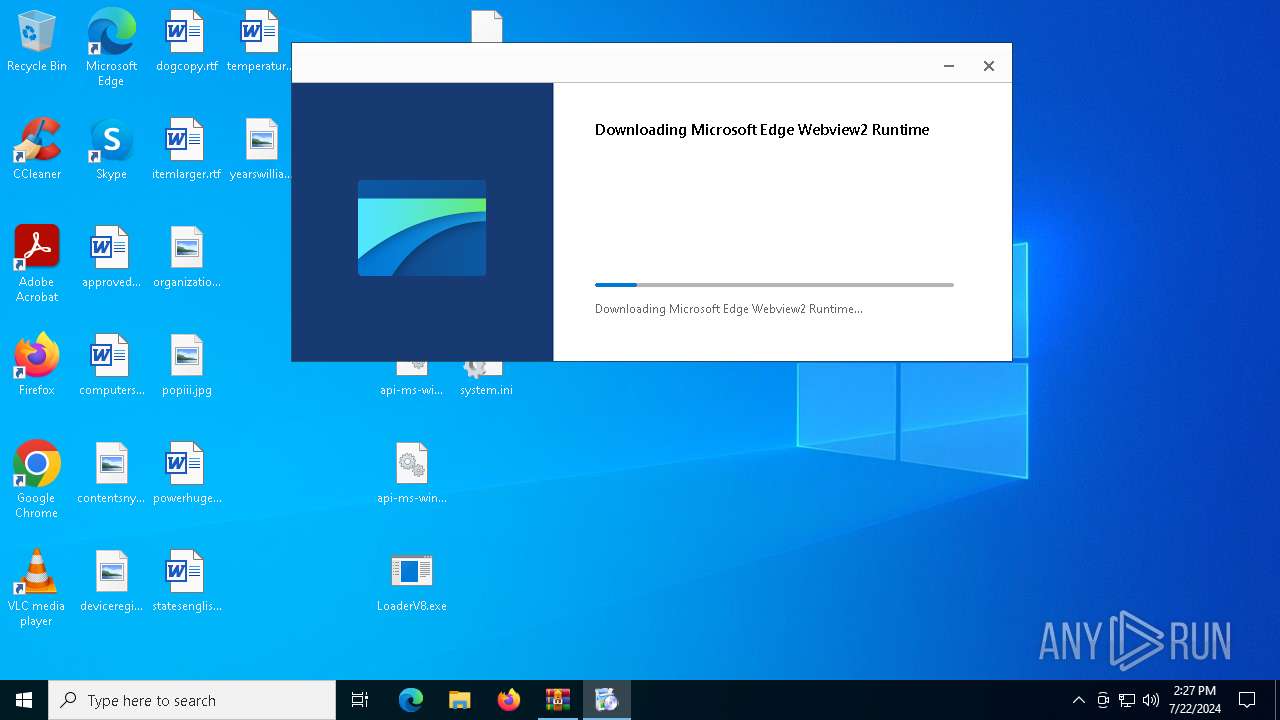Open the clock showing 2:27 PM

point(1194,700)
